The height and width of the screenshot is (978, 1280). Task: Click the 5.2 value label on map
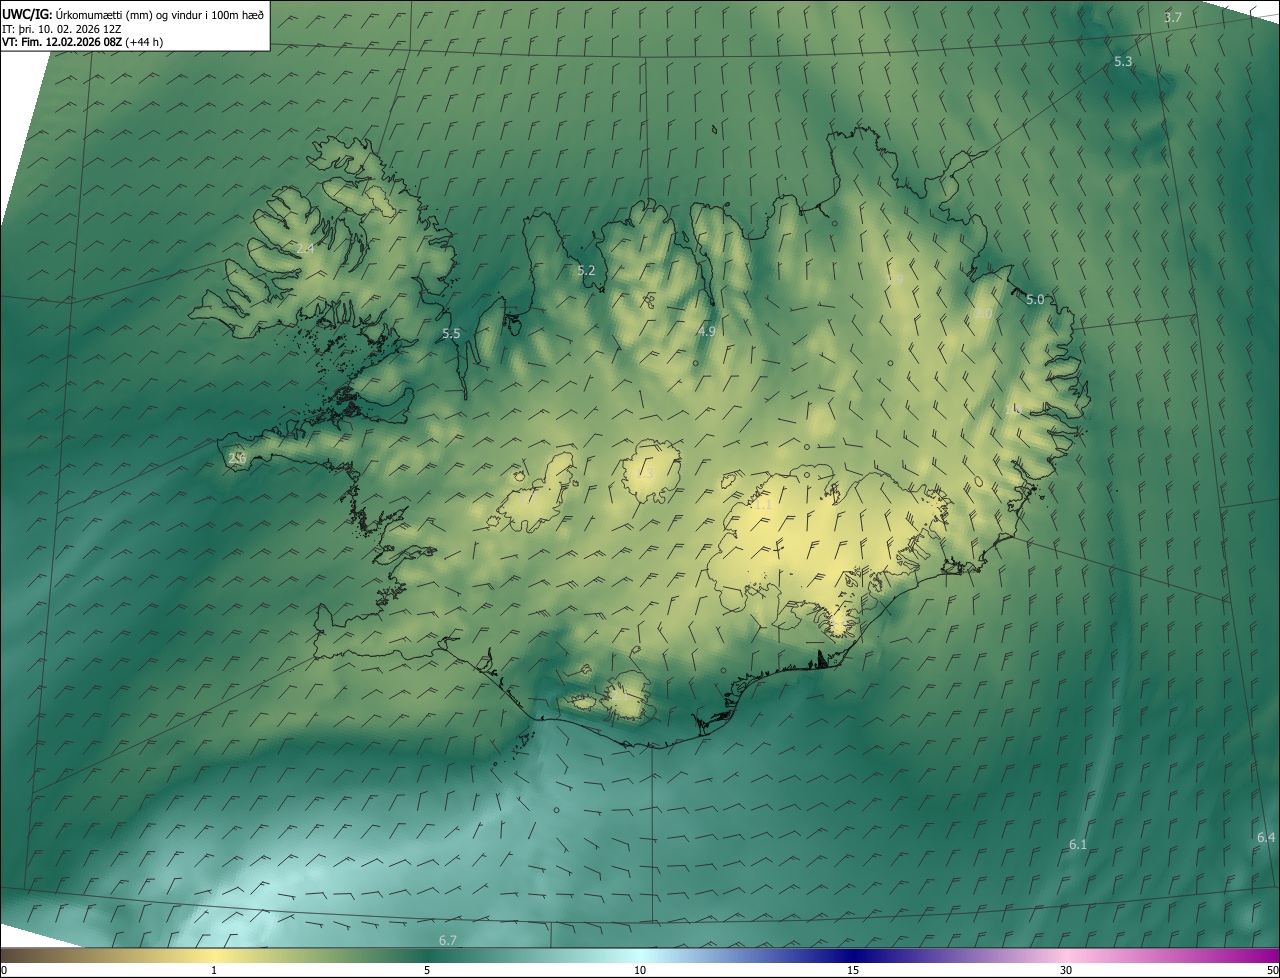[586, 271]
